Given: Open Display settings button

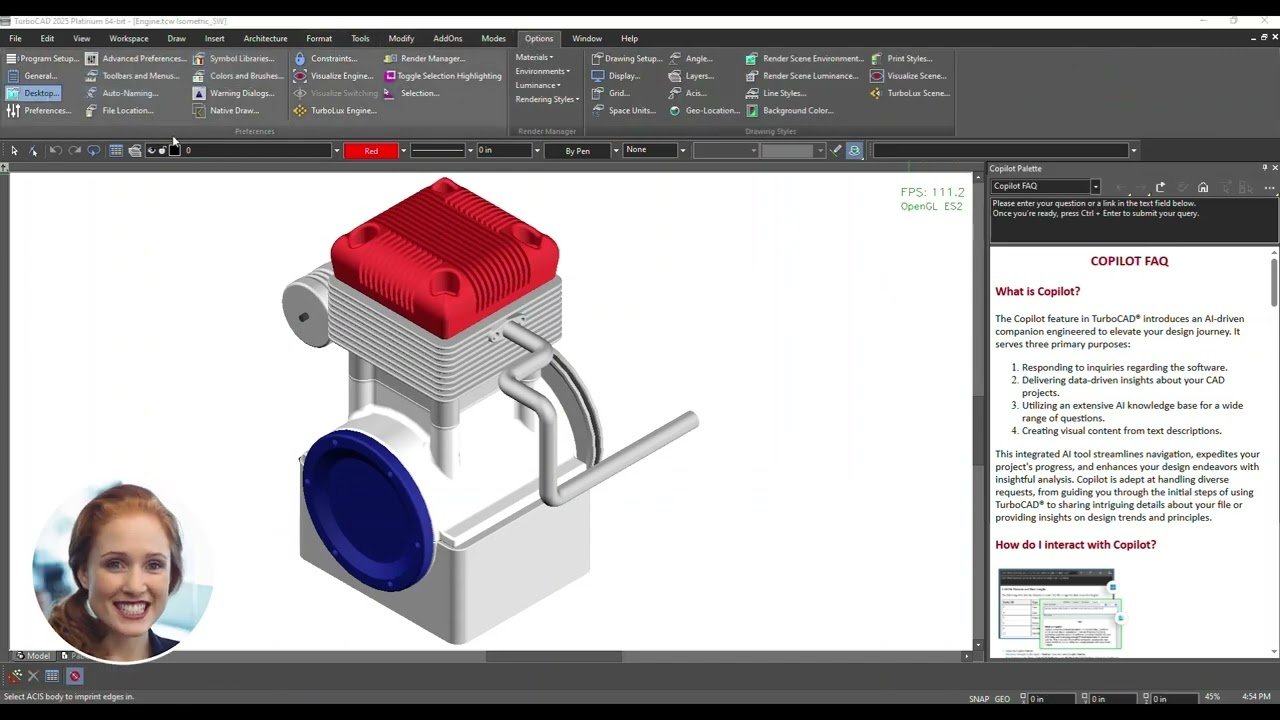Looking at the screenshot, I should pyautogui.click(x=616, y=76).
